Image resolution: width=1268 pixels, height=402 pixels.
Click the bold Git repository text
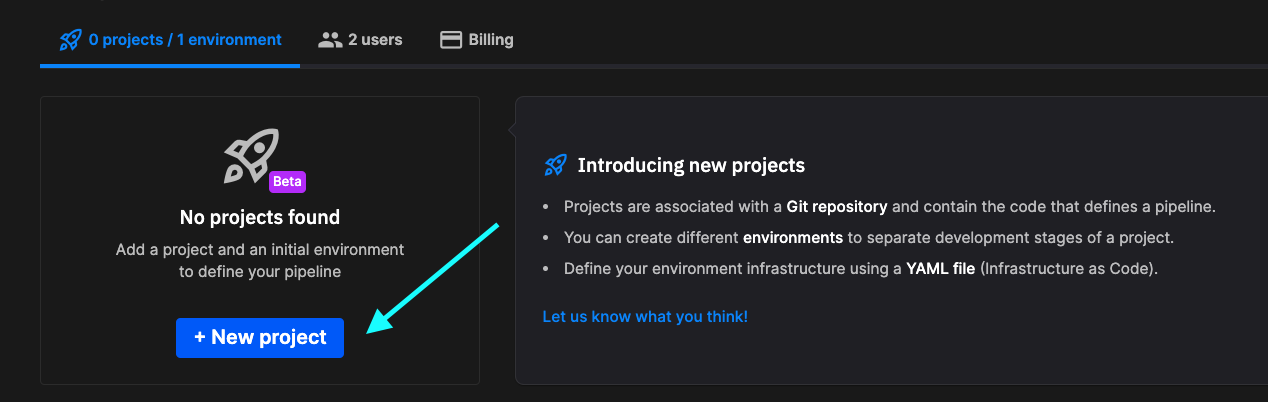pyautogui.click(x=837, y=207)
